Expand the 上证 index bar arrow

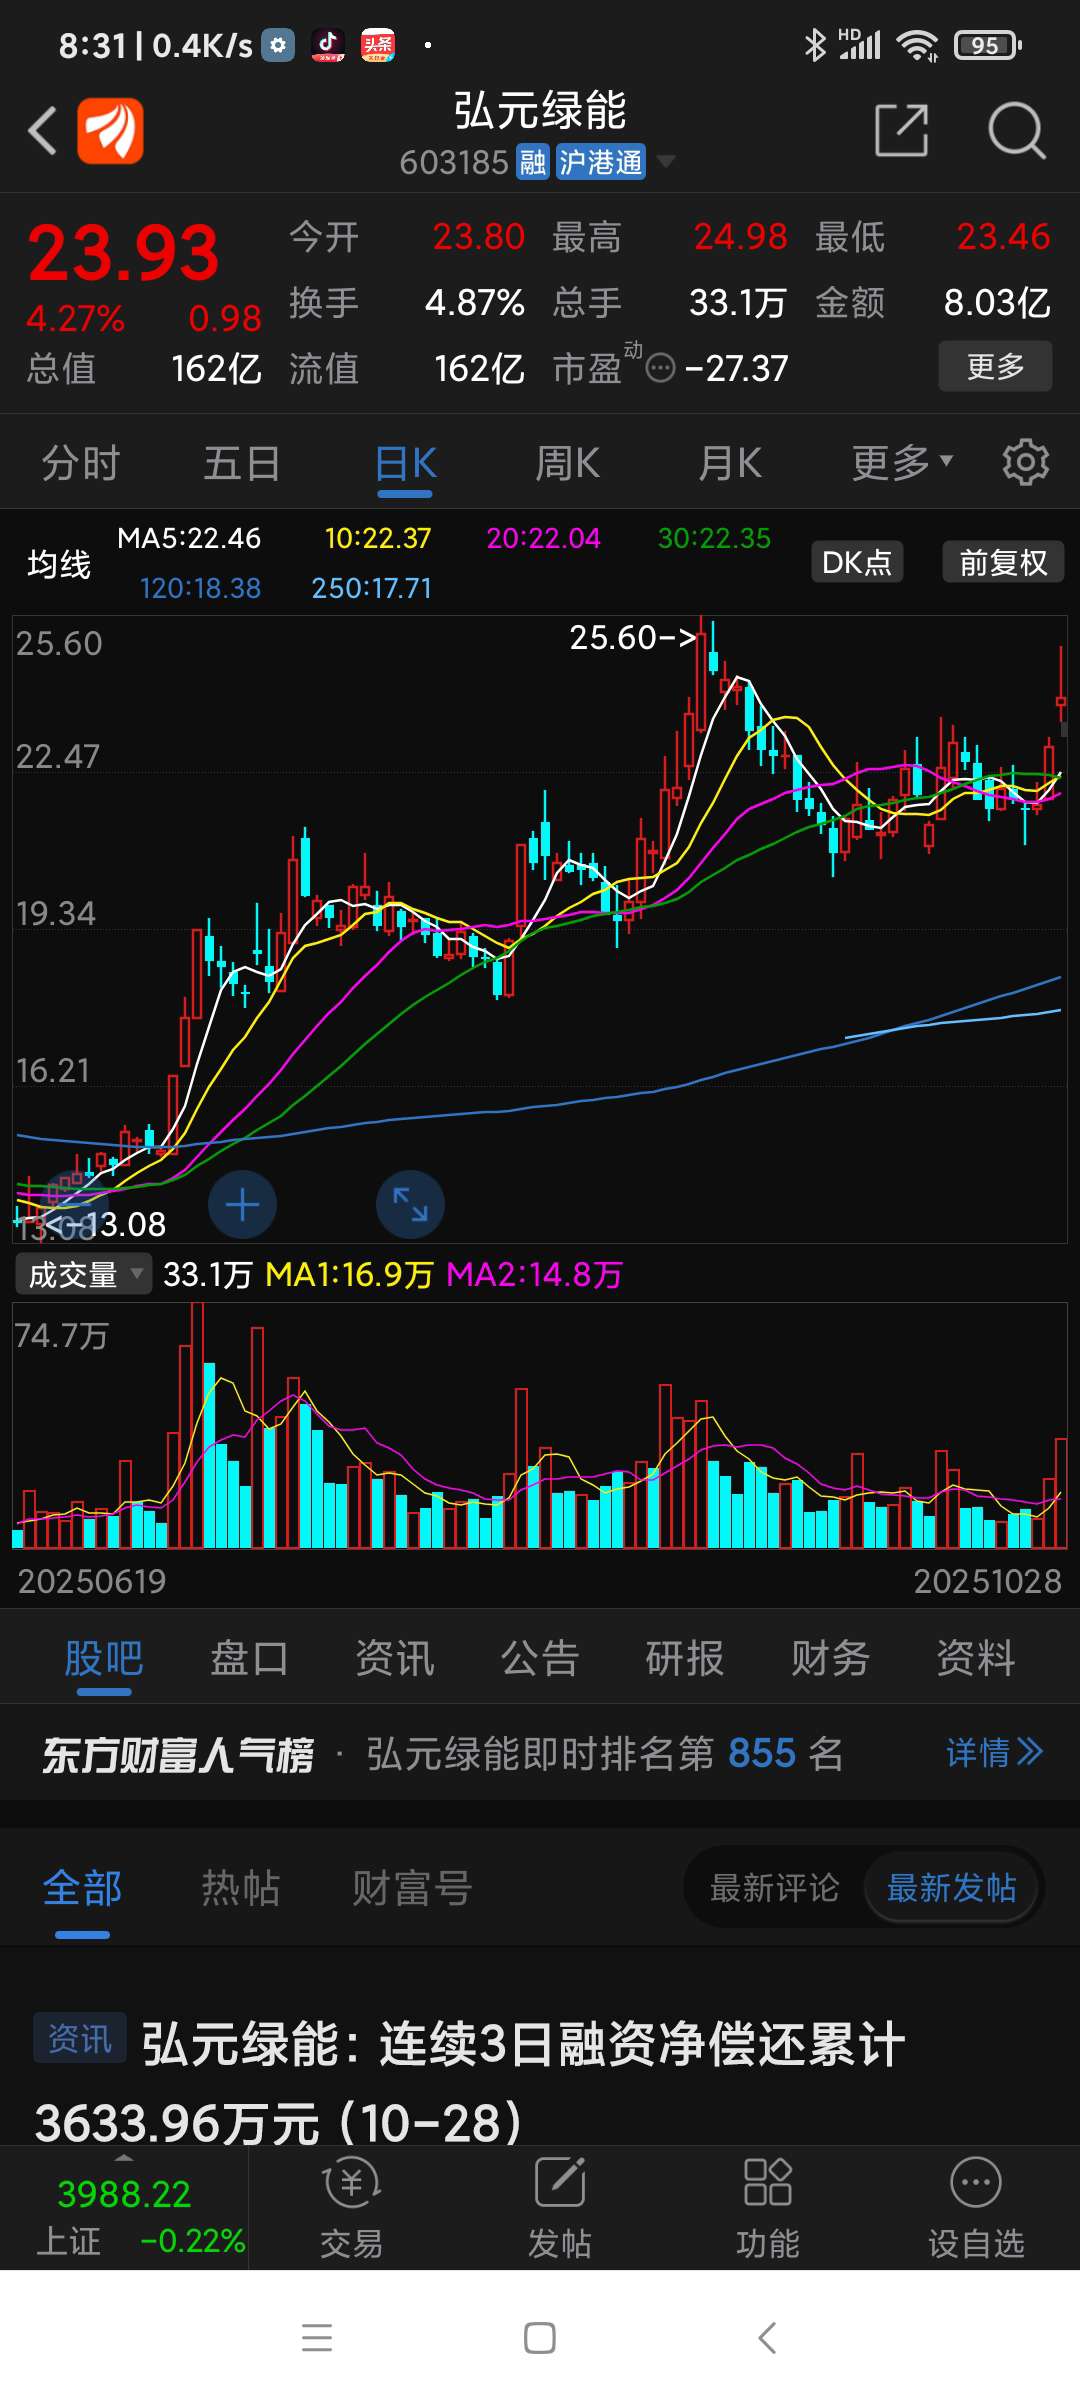click(123, 2160)
